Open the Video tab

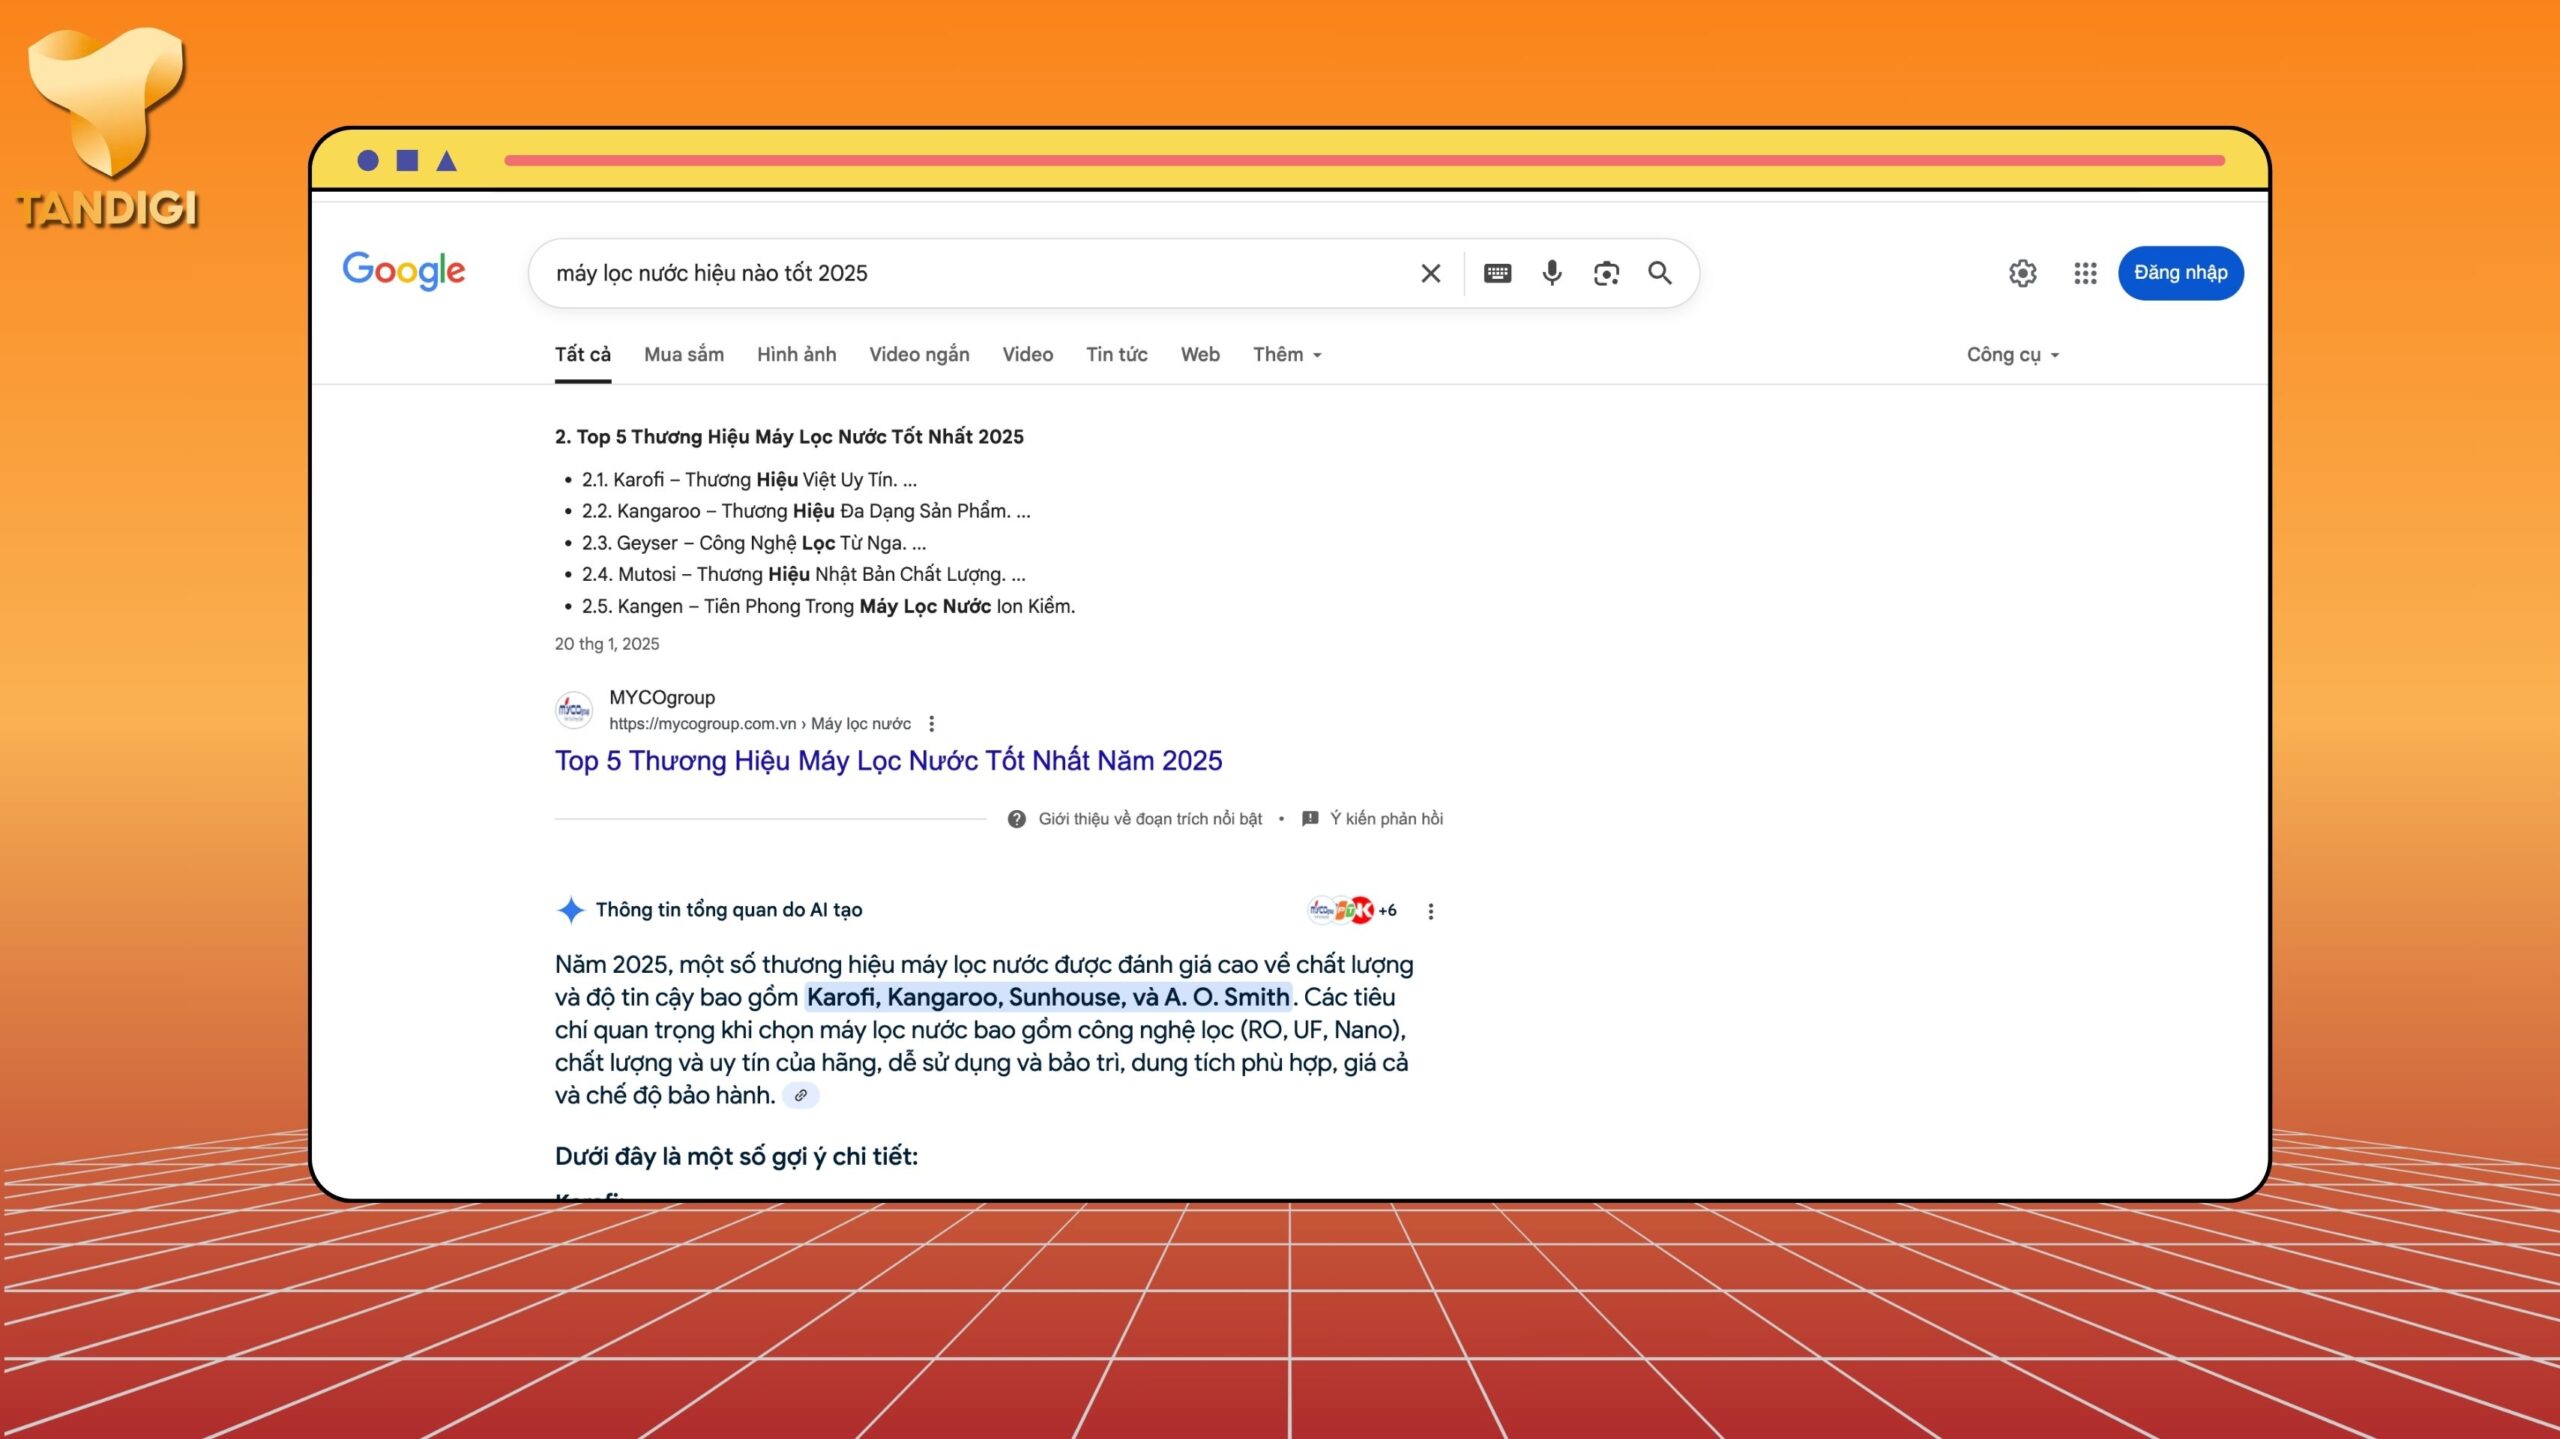pyautogui.click(x=1028, y=355)
